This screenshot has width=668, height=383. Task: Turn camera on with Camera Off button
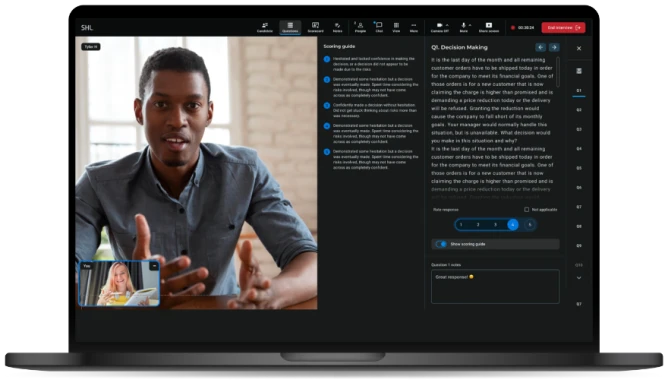tap(439, 28)
